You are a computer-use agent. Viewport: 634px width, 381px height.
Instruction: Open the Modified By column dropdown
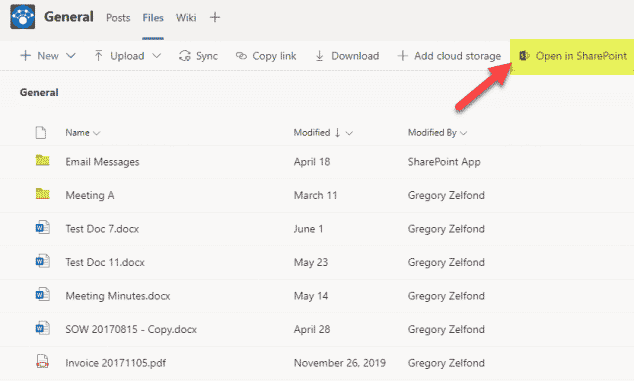coord(463,133)
